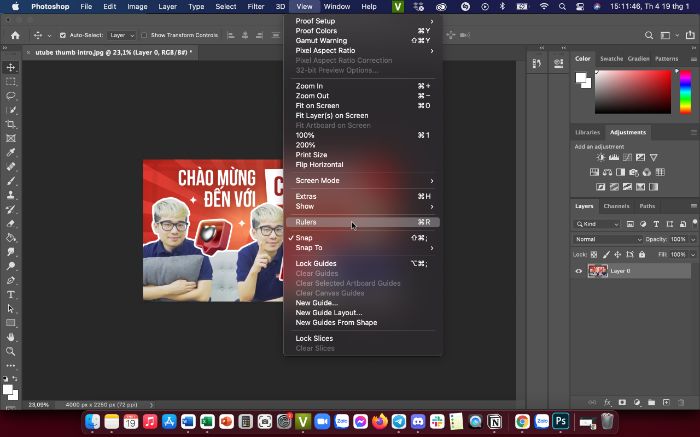
Task: Add a Color Balance scales adjustment
Action: (x=607, y=172)
